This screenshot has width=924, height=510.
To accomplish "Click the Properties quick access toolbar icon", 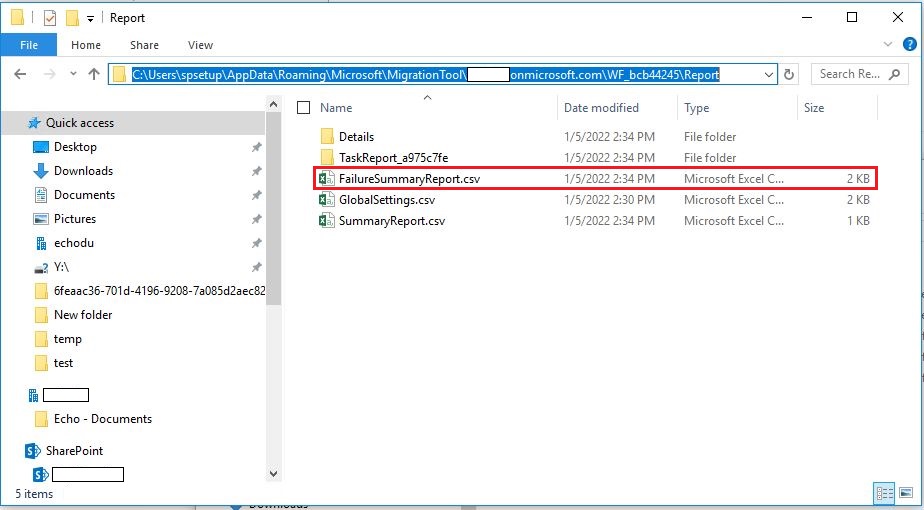I will 50,18.
